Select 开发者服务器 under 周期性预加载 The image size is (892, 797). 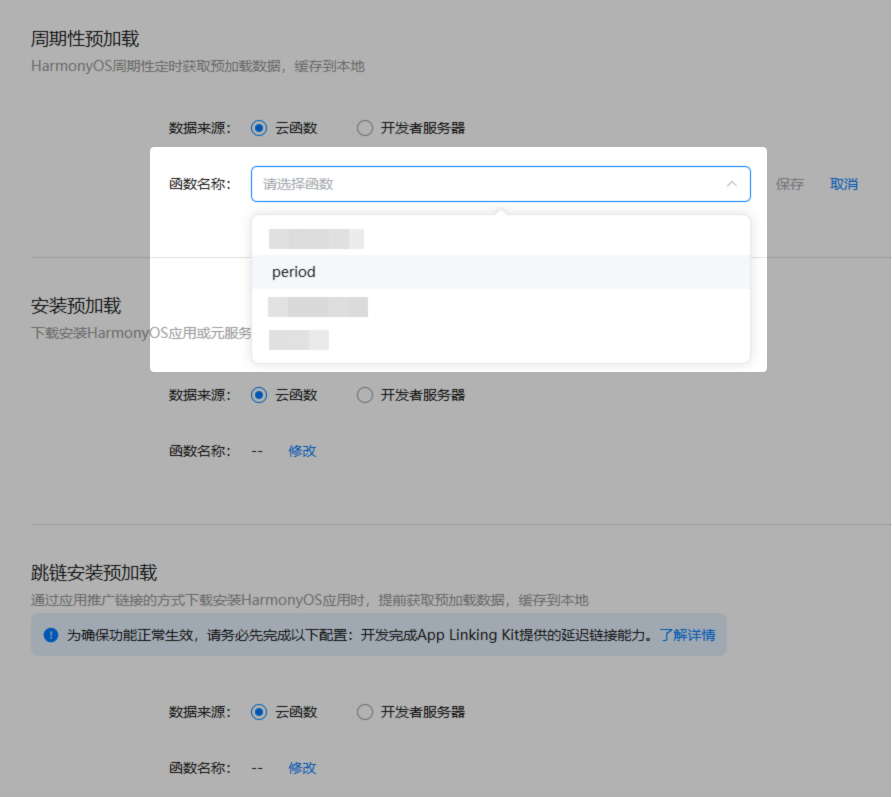365,128
